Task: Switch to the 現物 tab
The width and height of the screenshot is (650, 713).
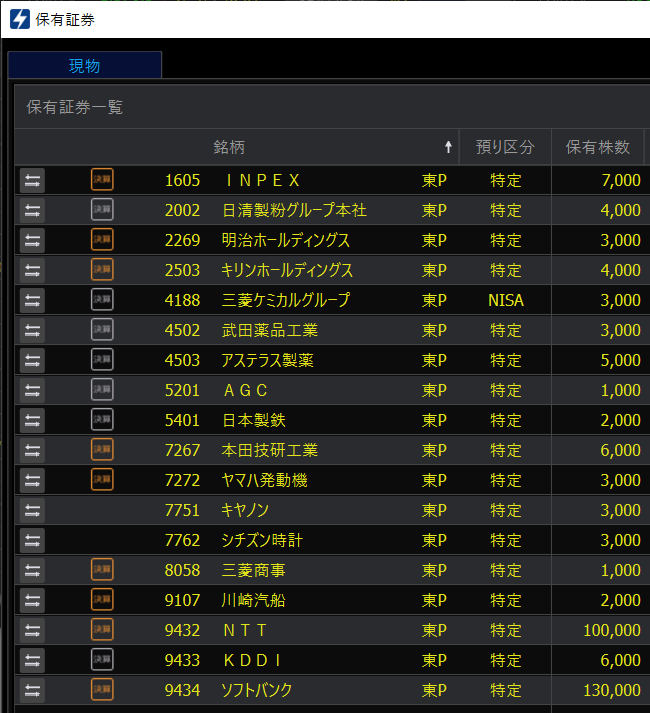Action: click(x=85, y=65)
